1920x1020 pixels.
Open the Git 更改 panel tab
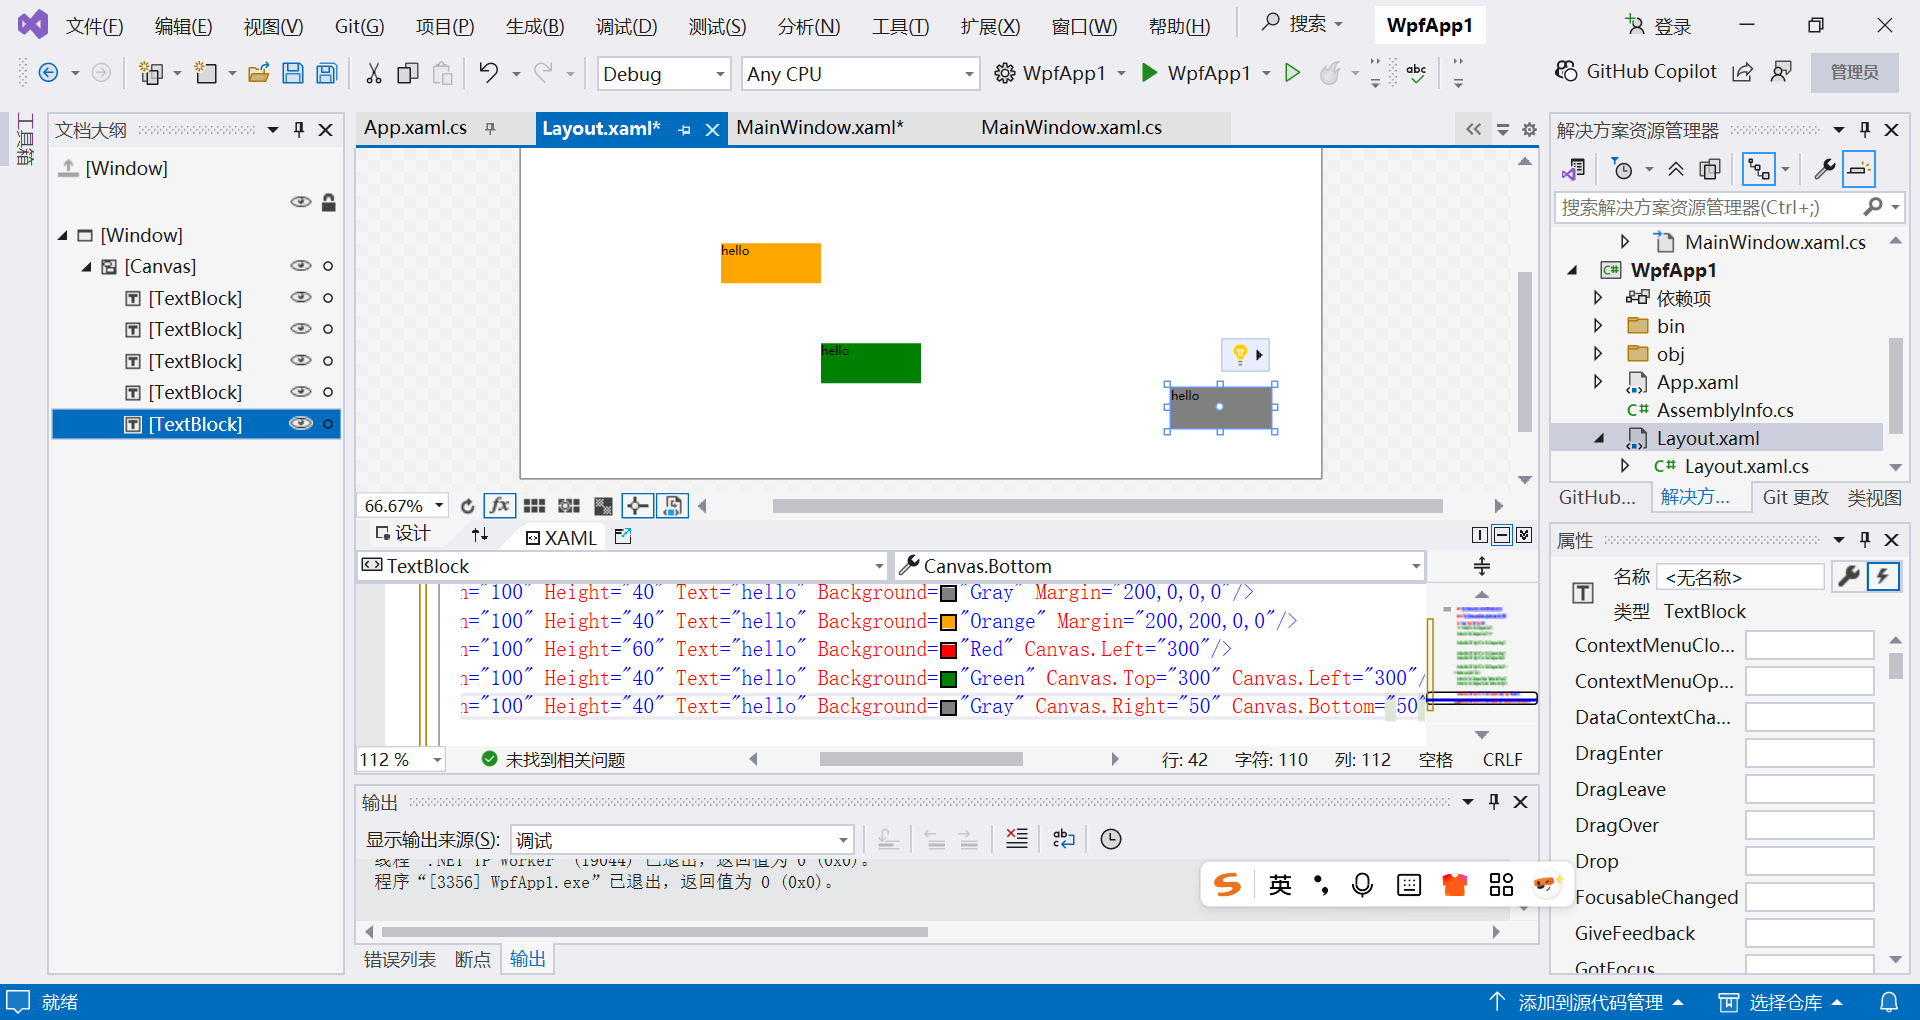click(x=1795, y=498)
